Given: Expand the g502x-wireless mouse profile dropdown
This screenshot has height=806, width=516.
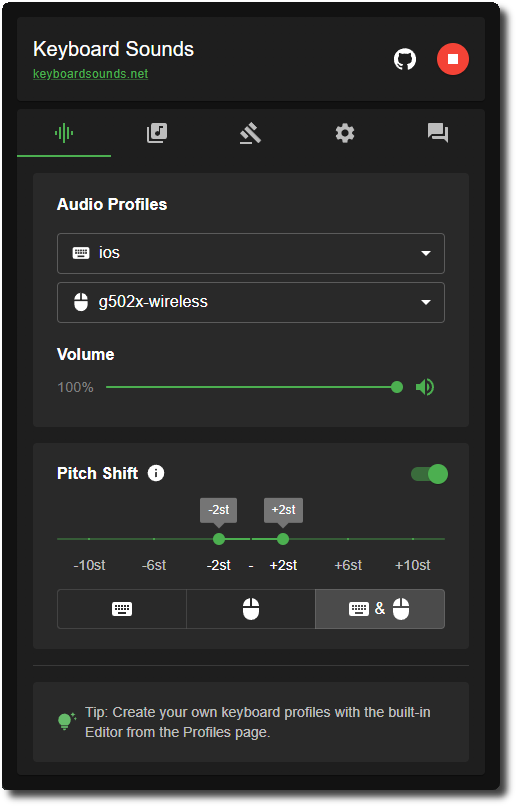Looking at the screenshot, I should click(251, 302).
